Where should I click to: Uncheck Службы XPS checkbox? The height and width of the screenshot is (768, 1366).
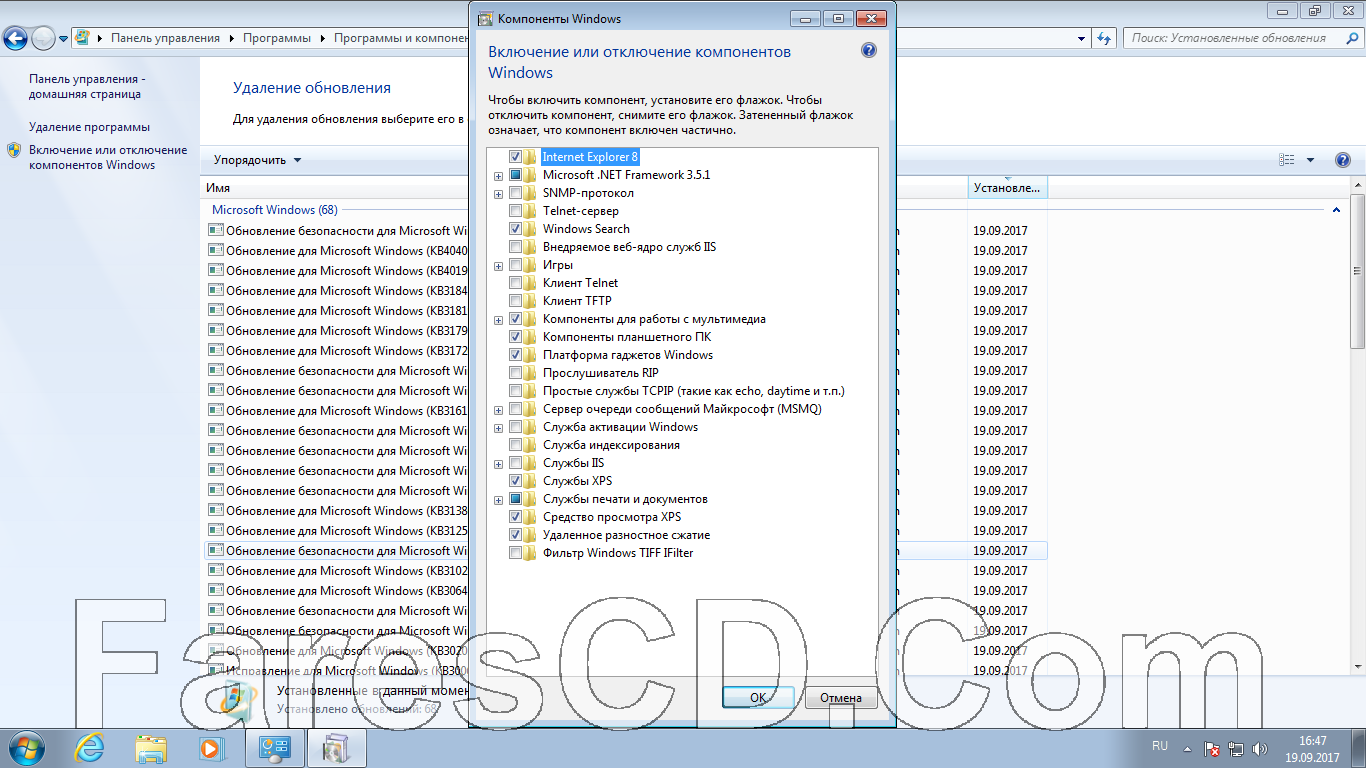(x=515, y=481)
